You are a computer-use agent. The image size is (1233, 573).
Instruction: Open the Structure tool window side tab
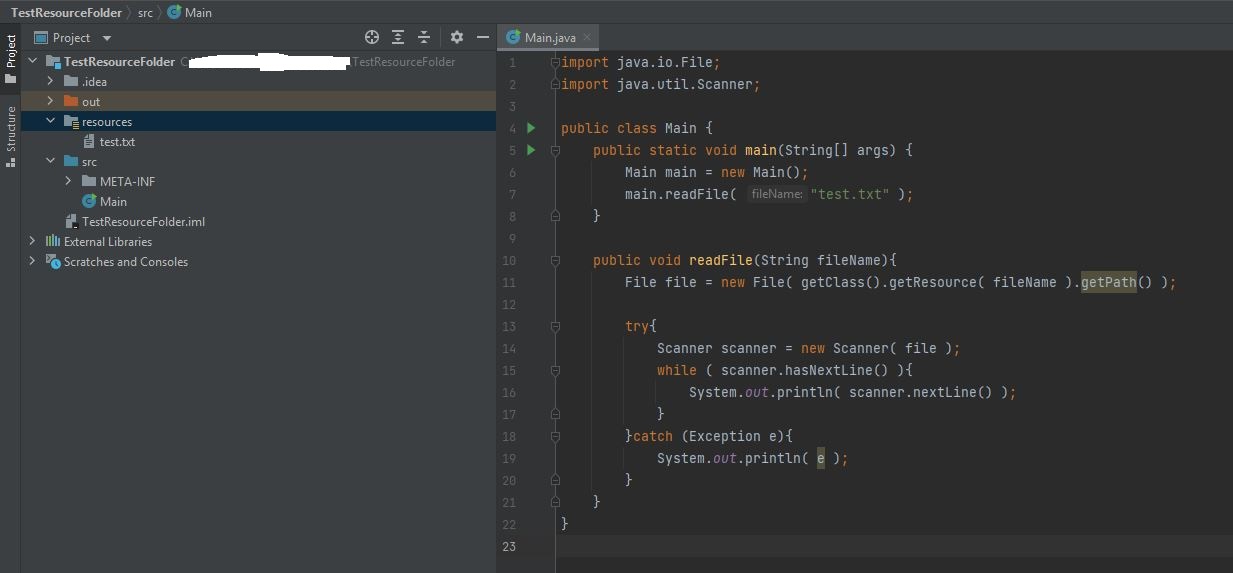[x=10, y=137]
